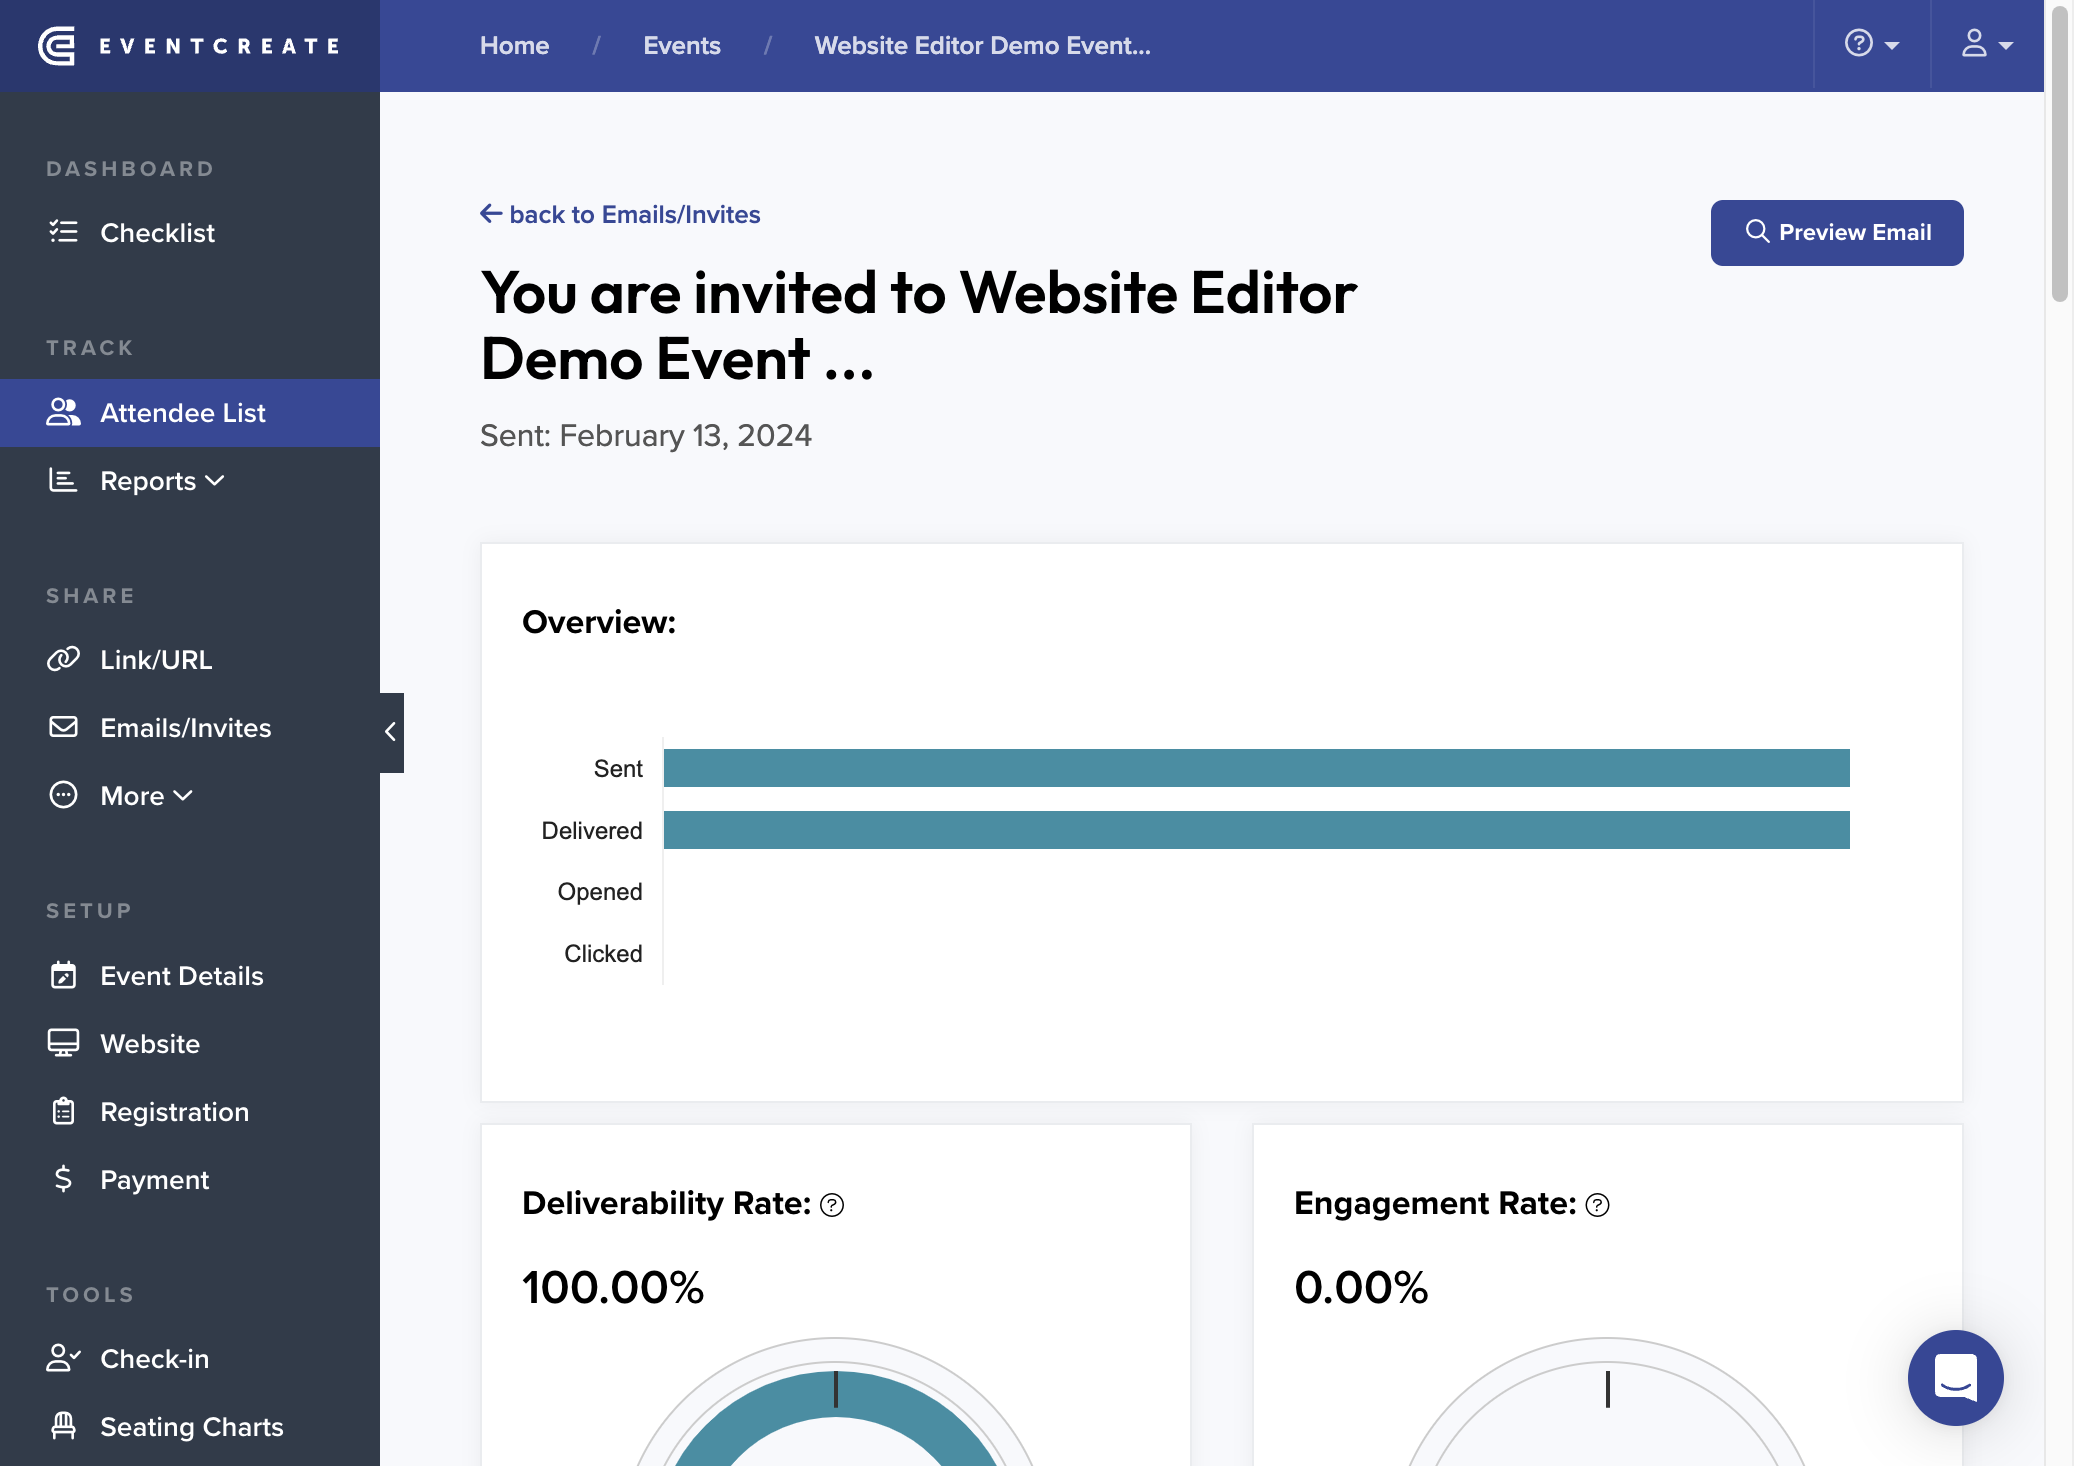Image resolution: width=2074 pixels, height=1466 pixels.
Task: Click the Website monitor icon
Action: point(63,1043)
